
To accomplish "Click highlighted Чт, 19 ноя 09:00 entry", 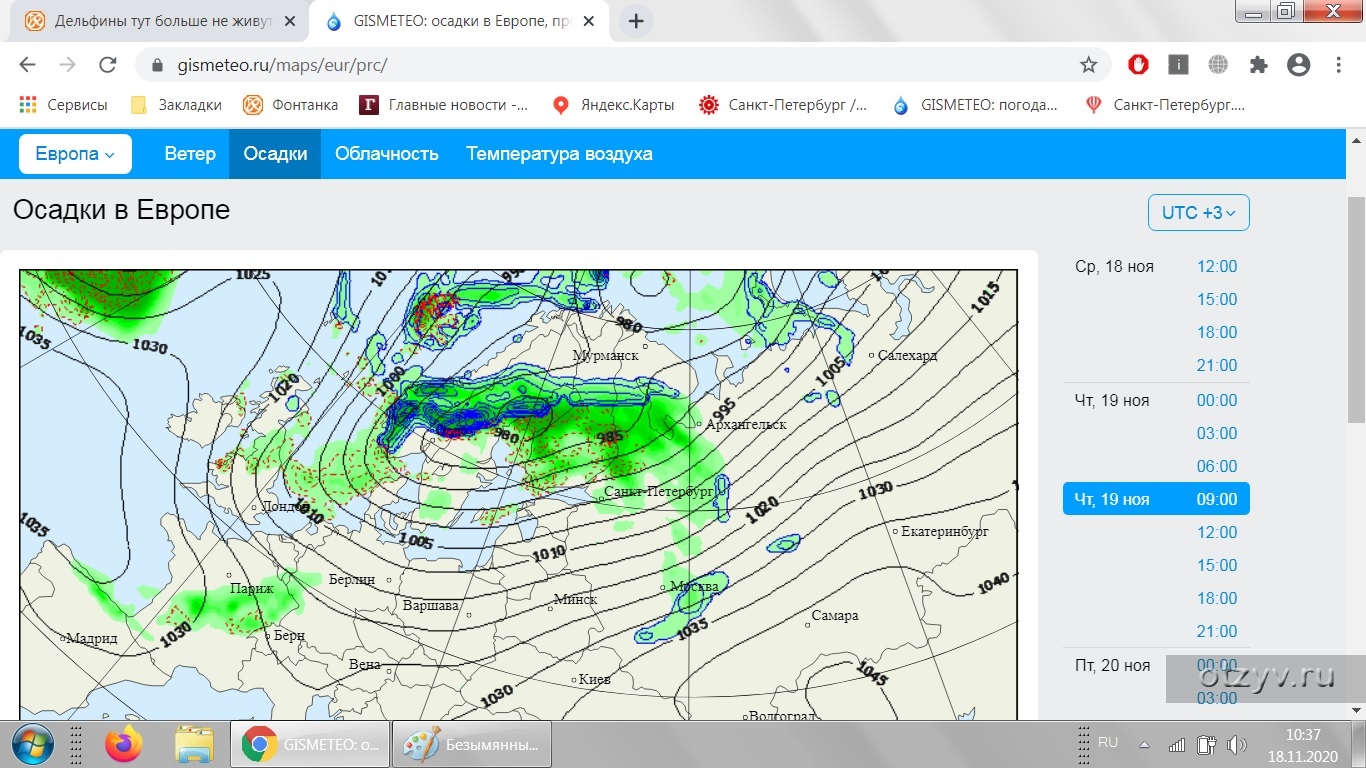I will [x=1156, y=499].
